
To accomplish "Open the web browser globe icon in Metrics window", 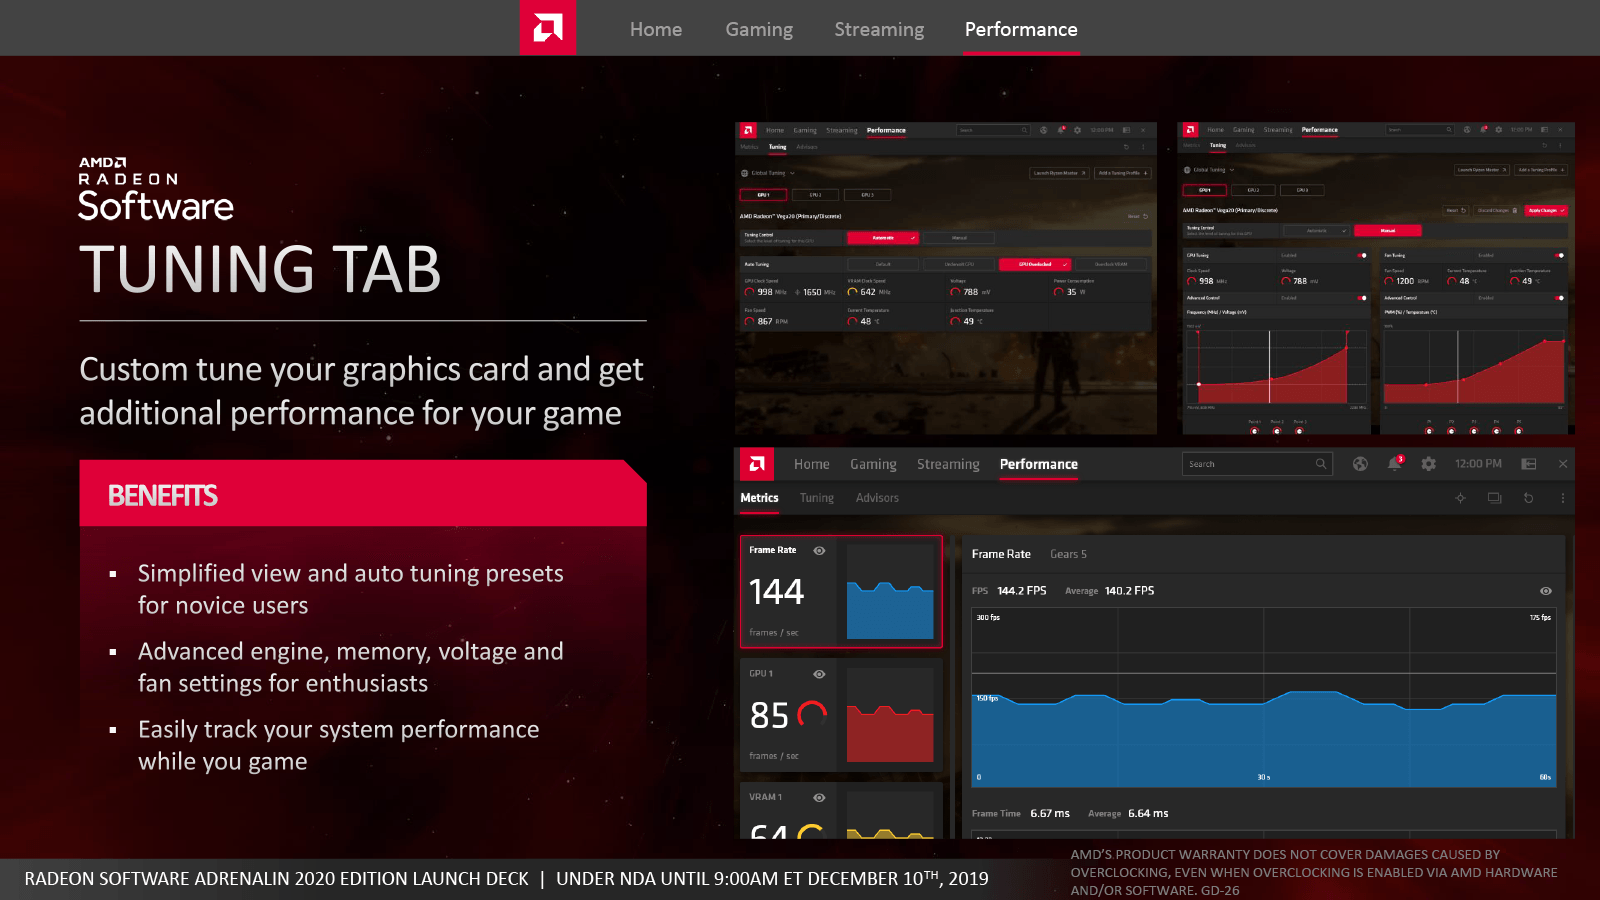I will coord(1360,464).
